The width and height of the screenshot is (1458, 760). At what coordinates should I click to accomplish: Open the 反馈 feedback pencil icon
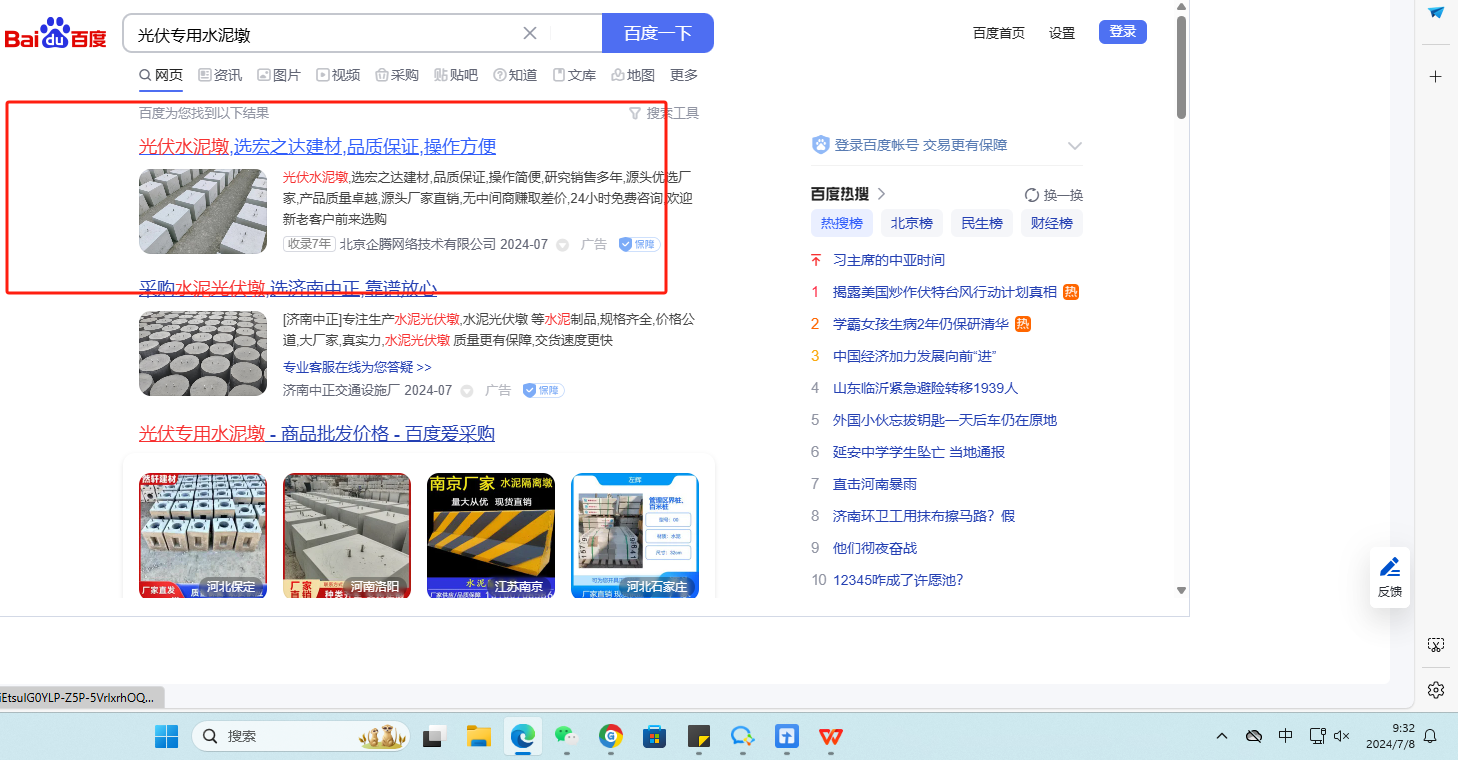[1389, 568]
